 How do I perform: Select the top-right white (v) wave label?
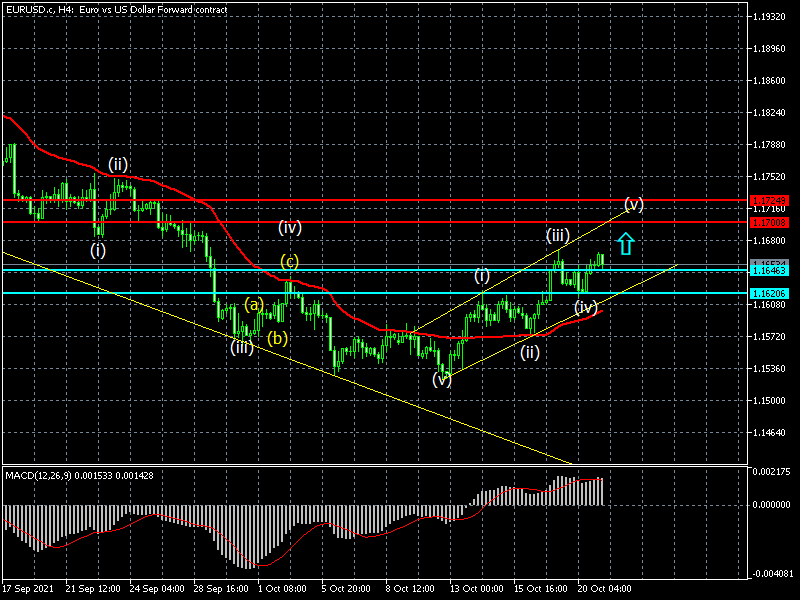click(x=634, y=205)
